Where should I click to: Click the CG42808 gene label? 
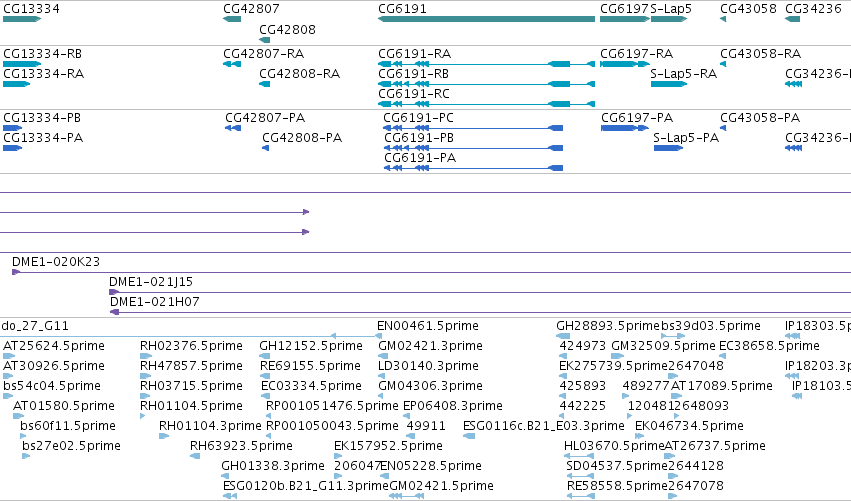[x=288, y=29]
